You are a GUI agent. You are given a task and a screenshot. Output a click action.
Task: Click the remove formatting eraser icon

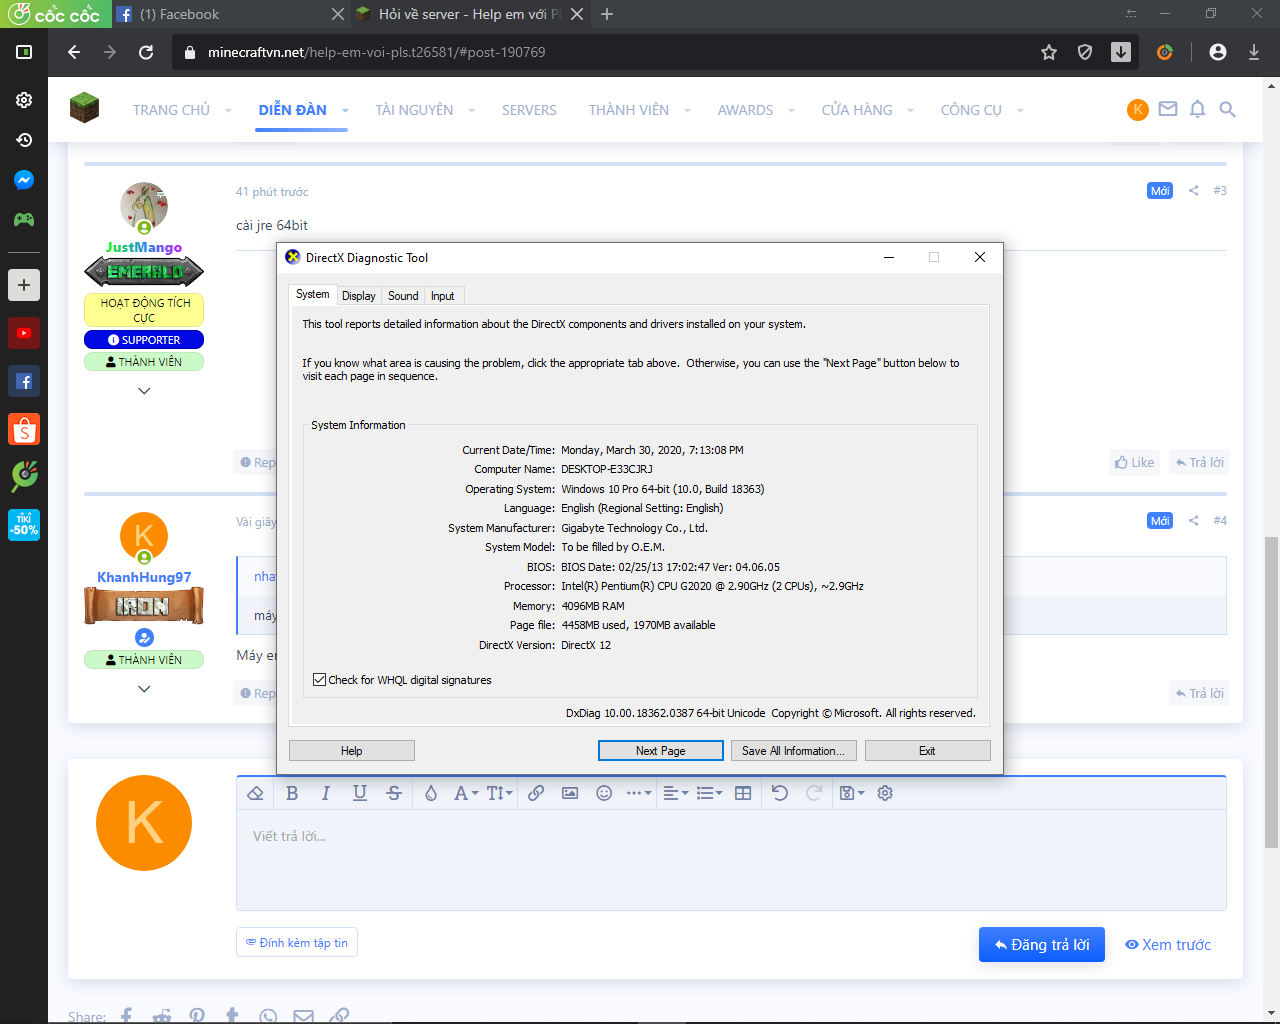[255, 793]
